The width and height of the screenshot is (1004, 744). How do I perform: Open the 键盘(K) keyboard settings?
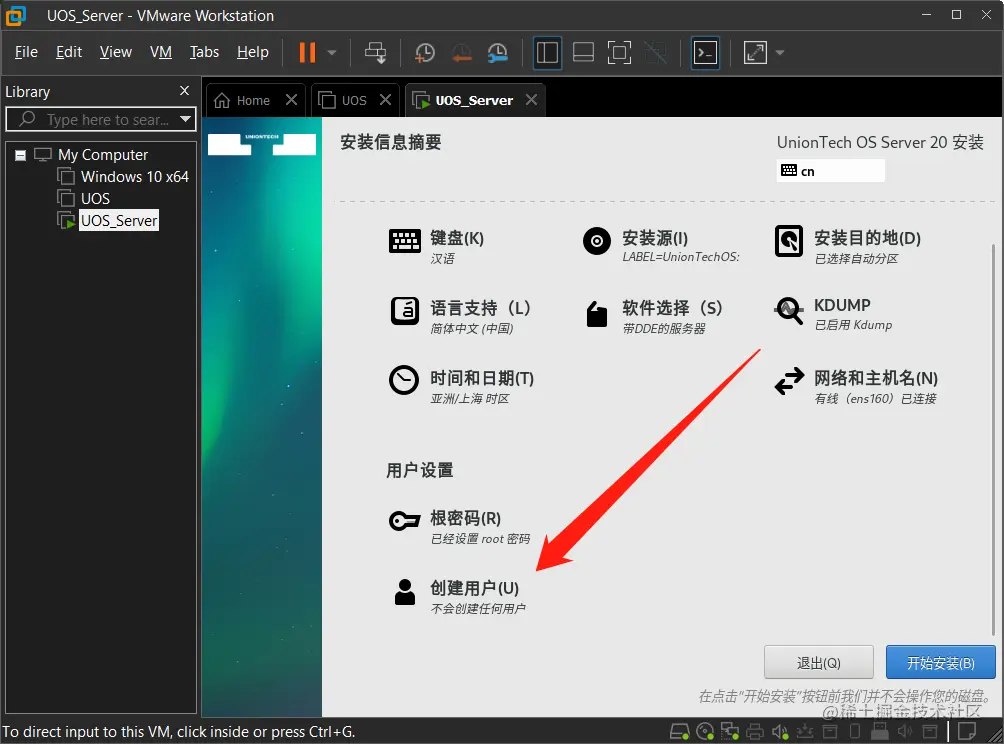click(x=437, y=247)
